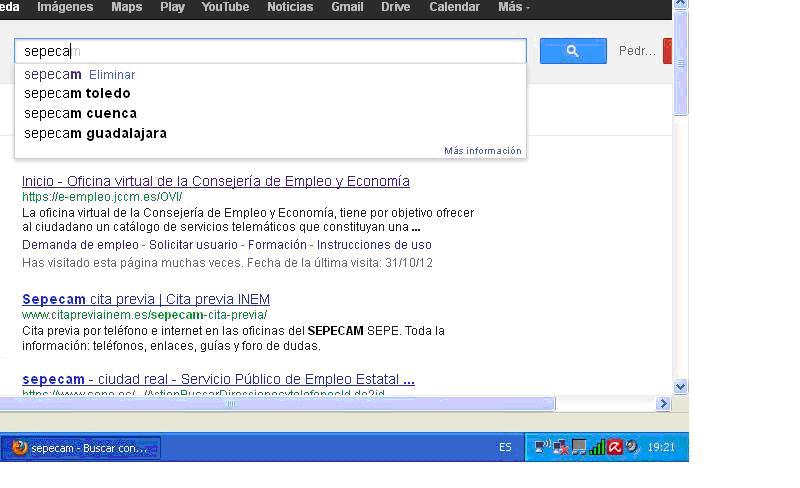
Task: Open Gmail from the top bar
Action: [x=347, y=7]
